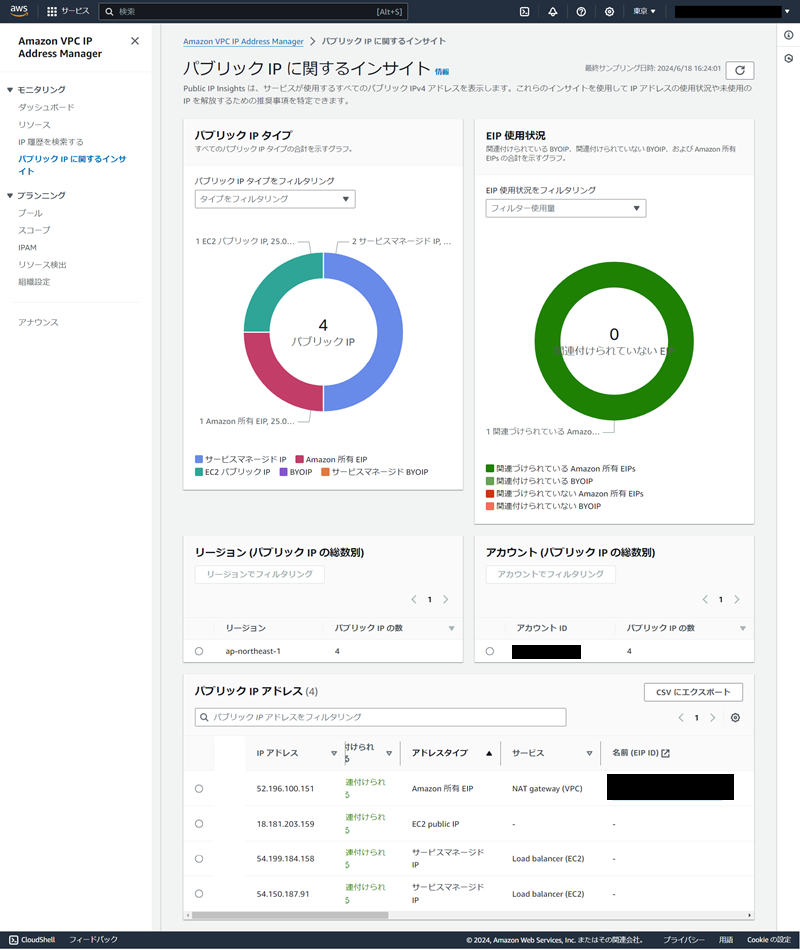Open フィードバック in the footer
This screenshot has height=950, width=800.
(93, 940)
